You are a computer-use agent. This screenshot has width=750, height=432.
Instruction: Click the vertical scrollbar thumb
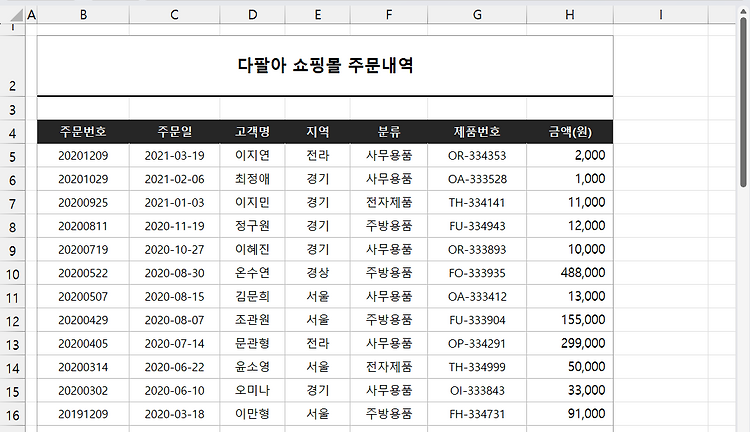(x=743, y=103)
